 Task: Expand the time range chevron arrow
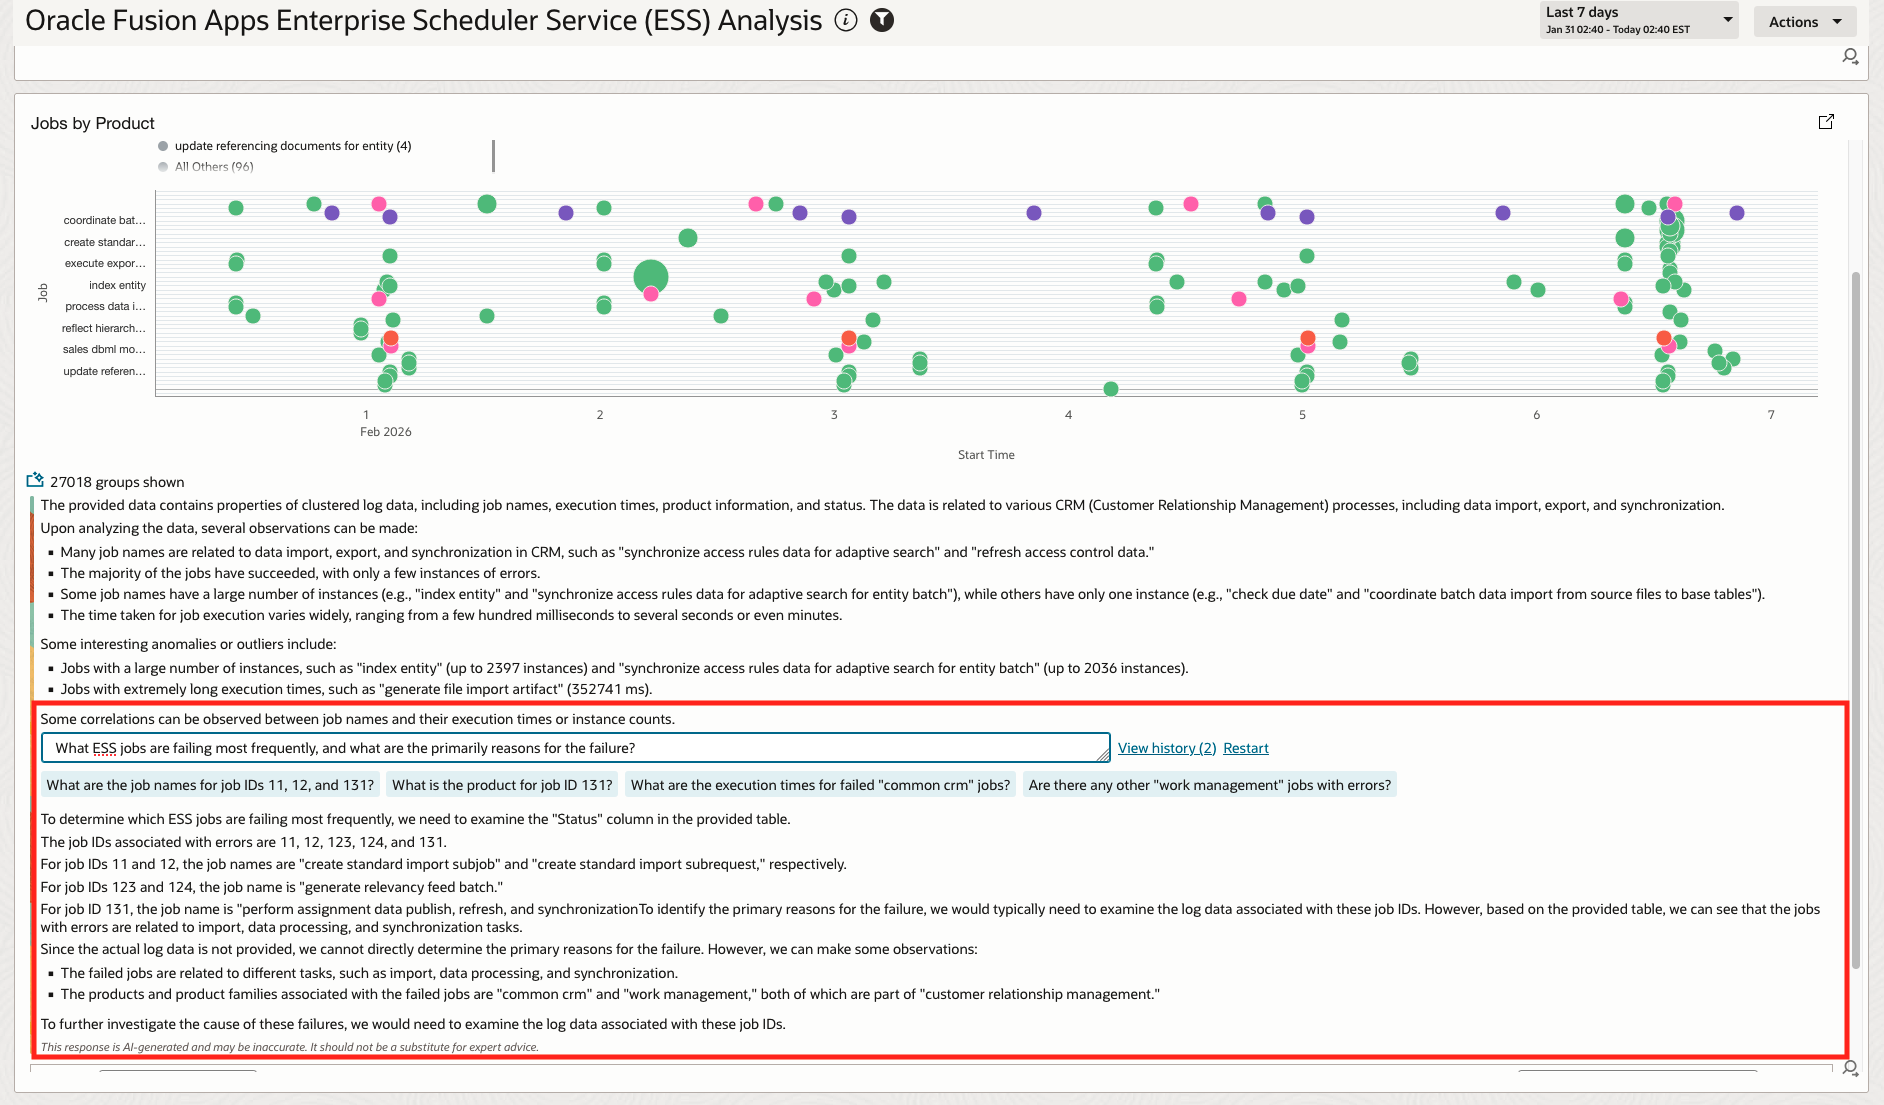point(1727,20)
